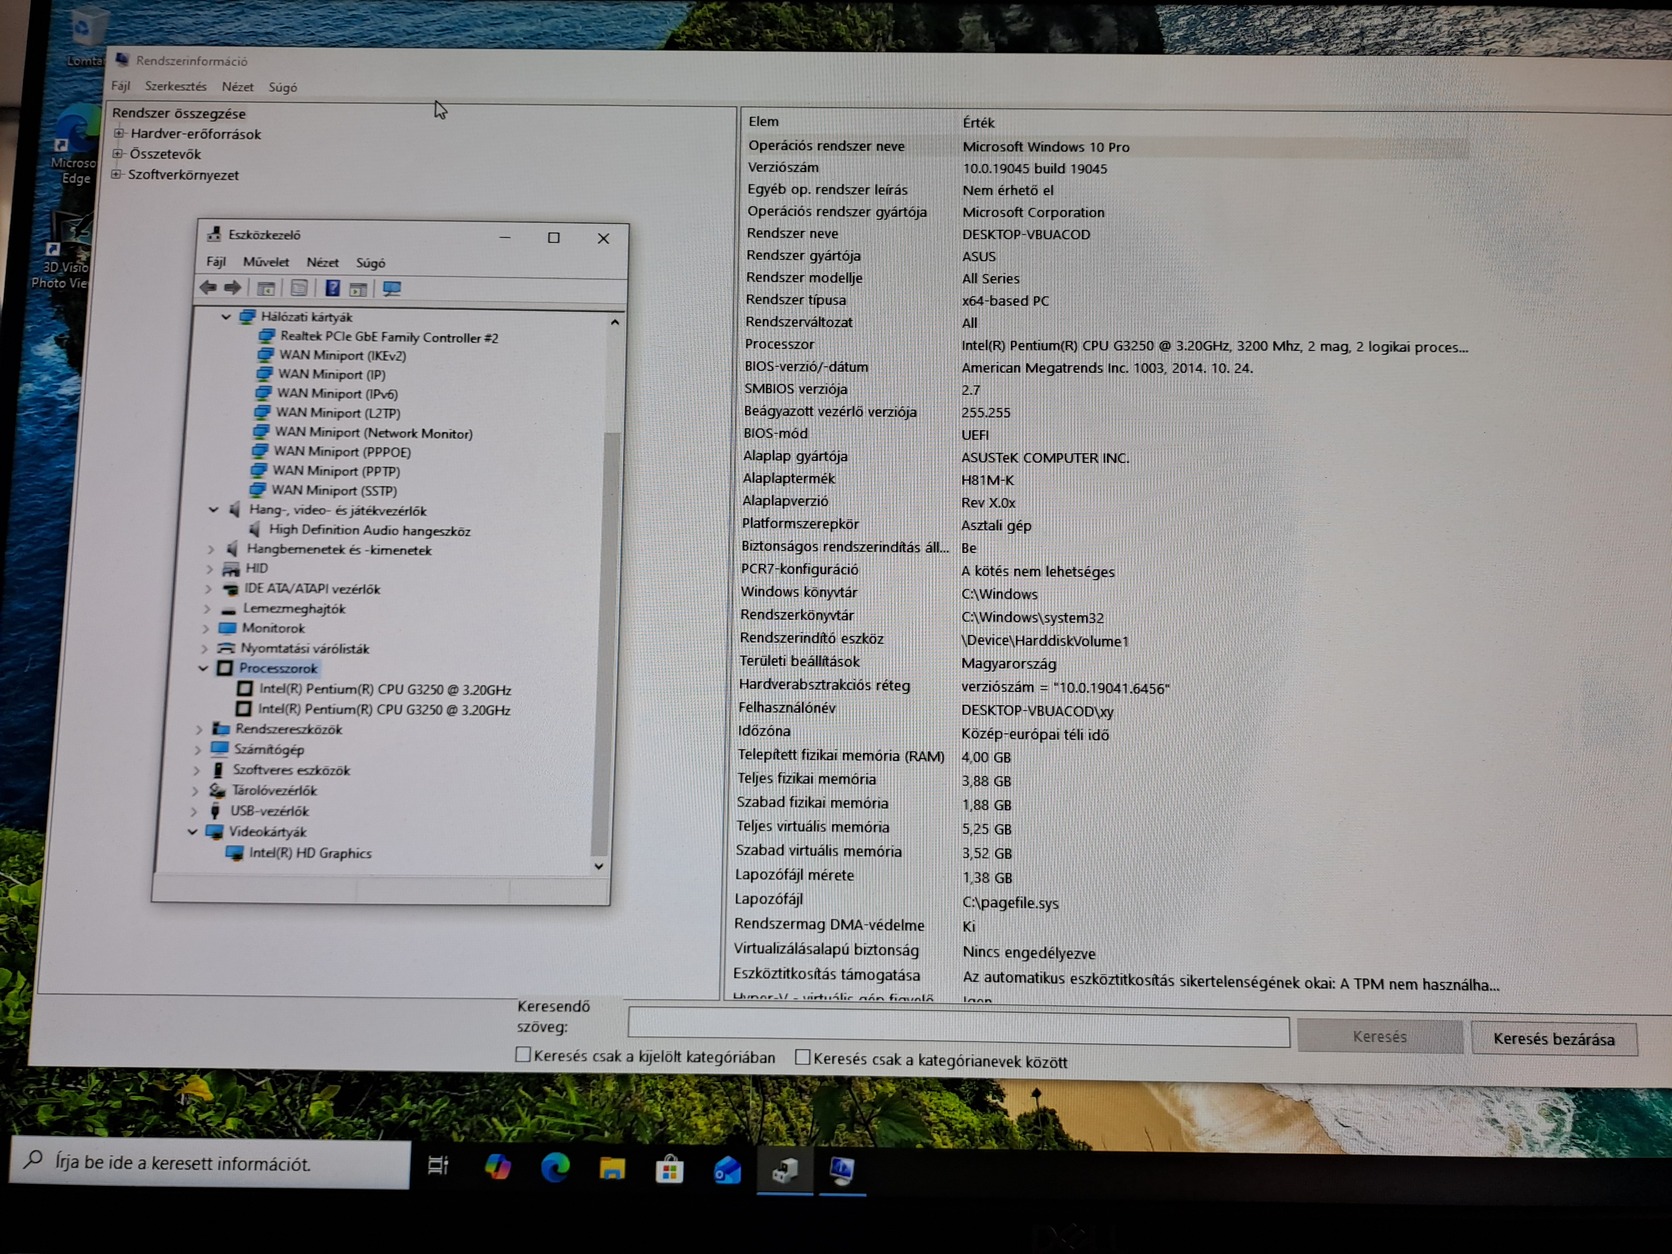
Task: Click the Realtek PCIe GbE controller icon
Action: pyautogui.click(x=267, y=337)
